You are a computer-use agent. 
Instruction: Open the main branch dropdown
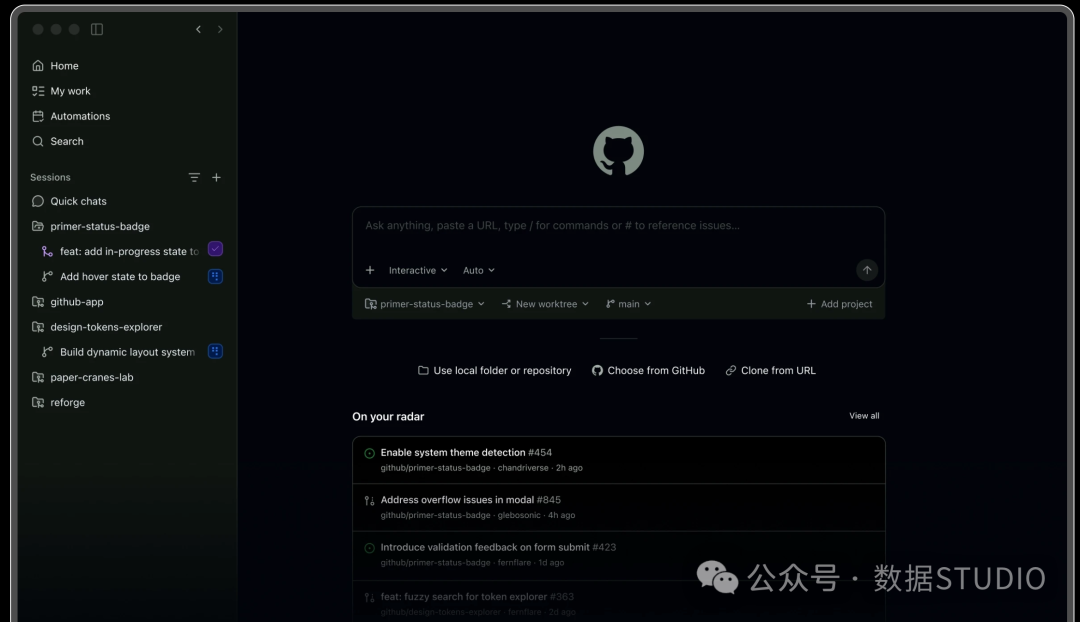(628, 304)
